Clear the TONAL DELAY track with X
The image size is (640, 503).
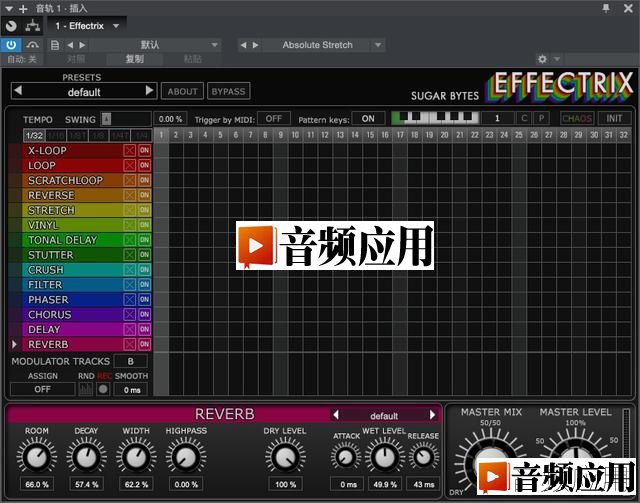click(x=129, y=240)
